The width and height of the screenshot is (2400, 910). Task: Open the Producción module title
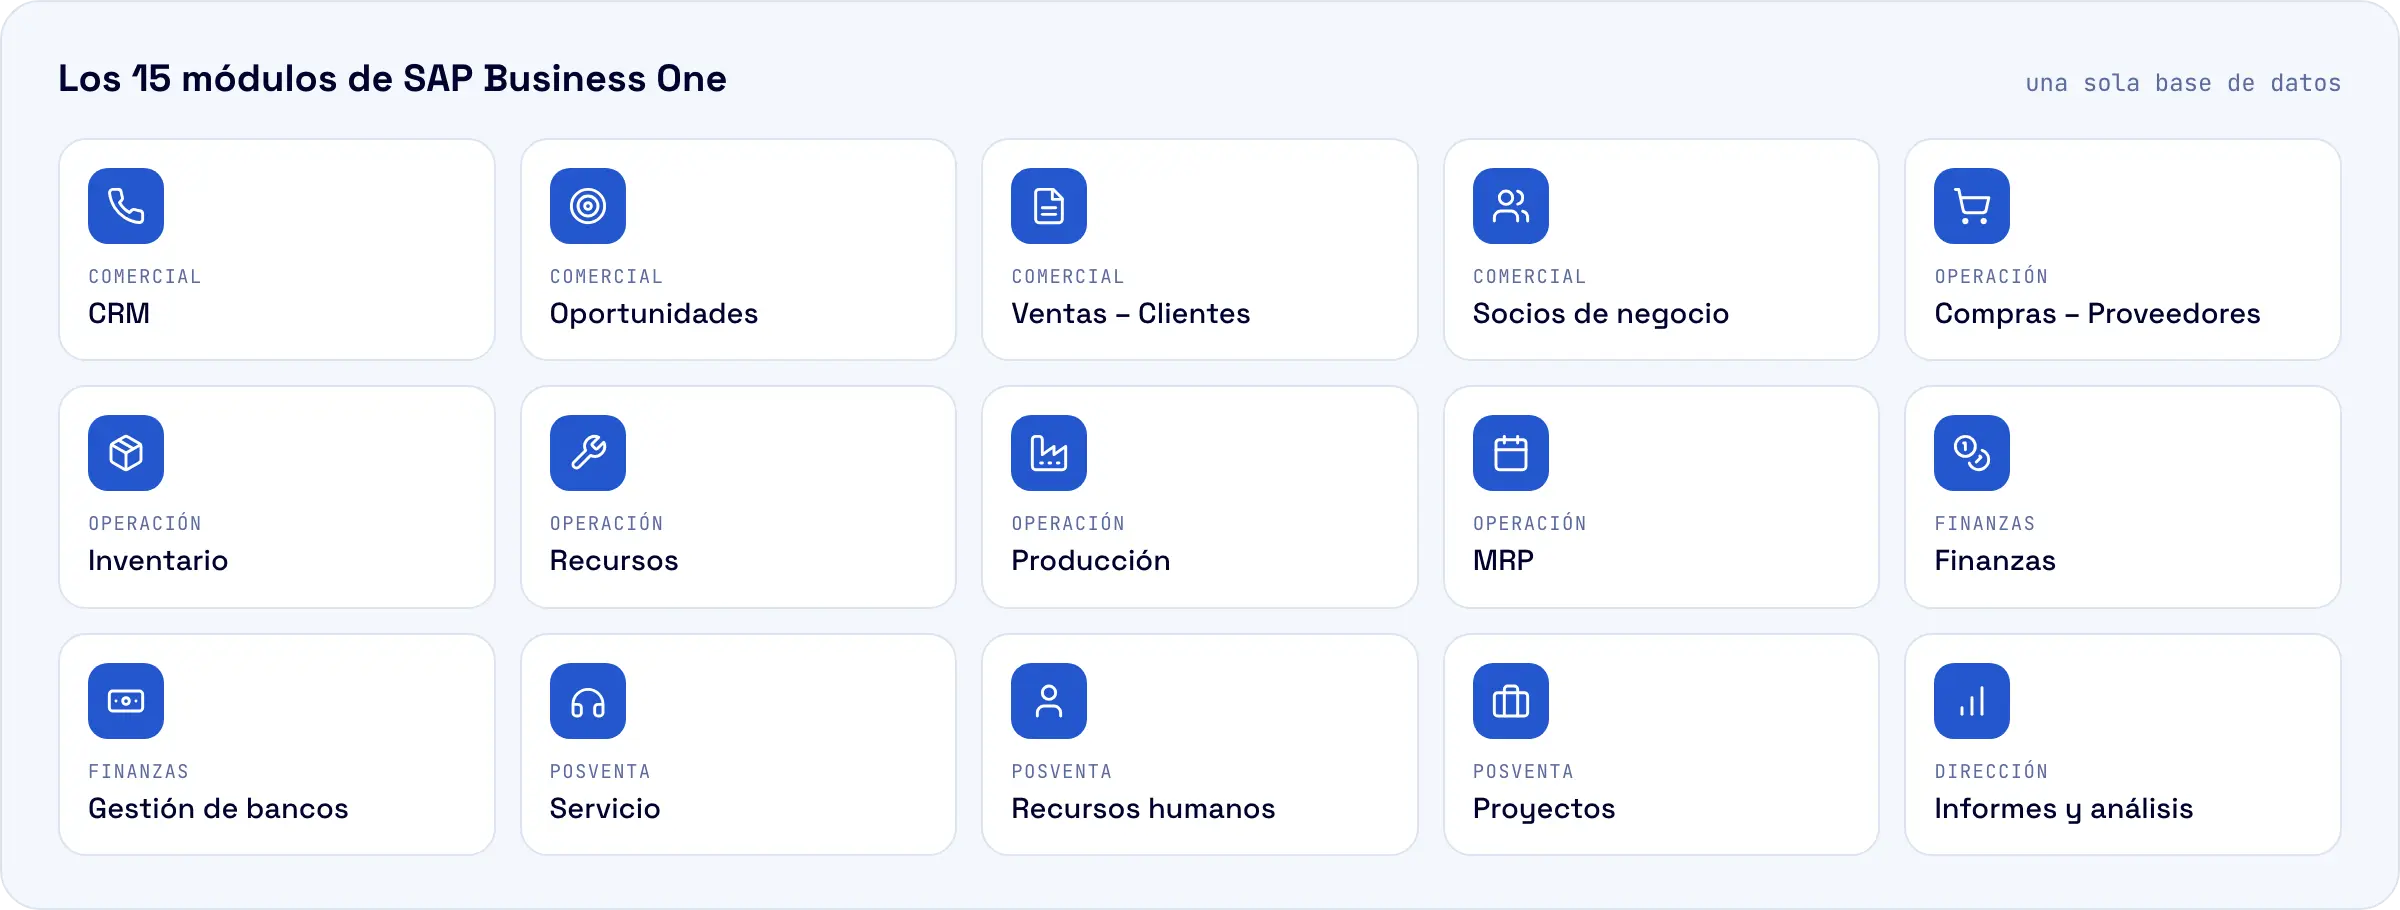1091,560
